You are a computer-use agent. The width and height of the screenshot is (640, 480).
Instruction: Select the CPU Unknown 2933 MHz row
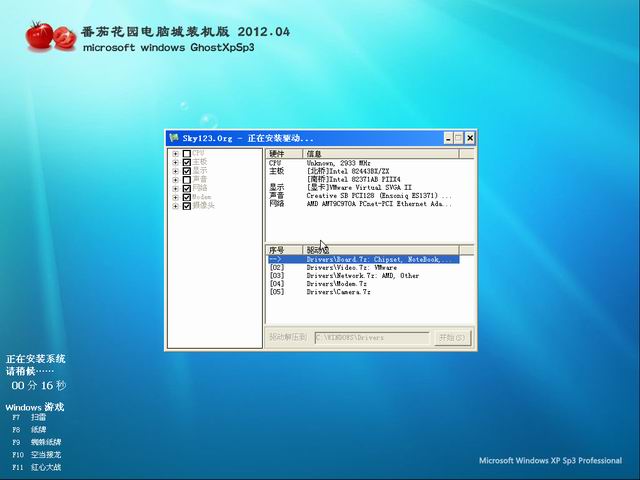(363, 163)
